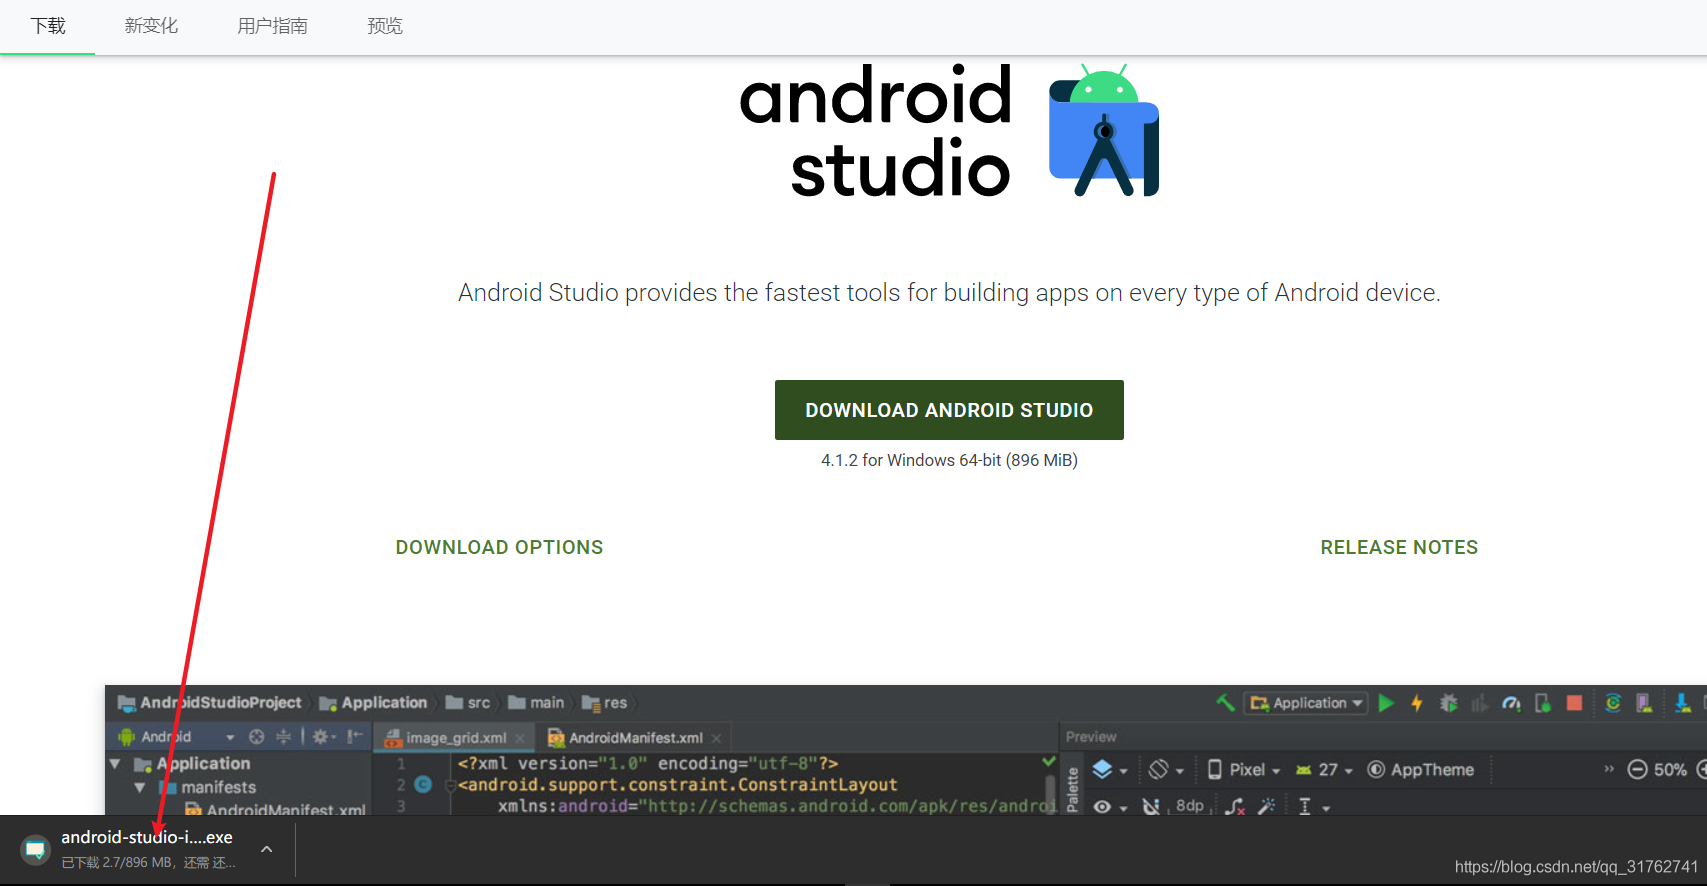The image size is (1707, 886).
Task: Open the Guidelines dropdown in Preview toolbar
Action: click(1313, 806)
